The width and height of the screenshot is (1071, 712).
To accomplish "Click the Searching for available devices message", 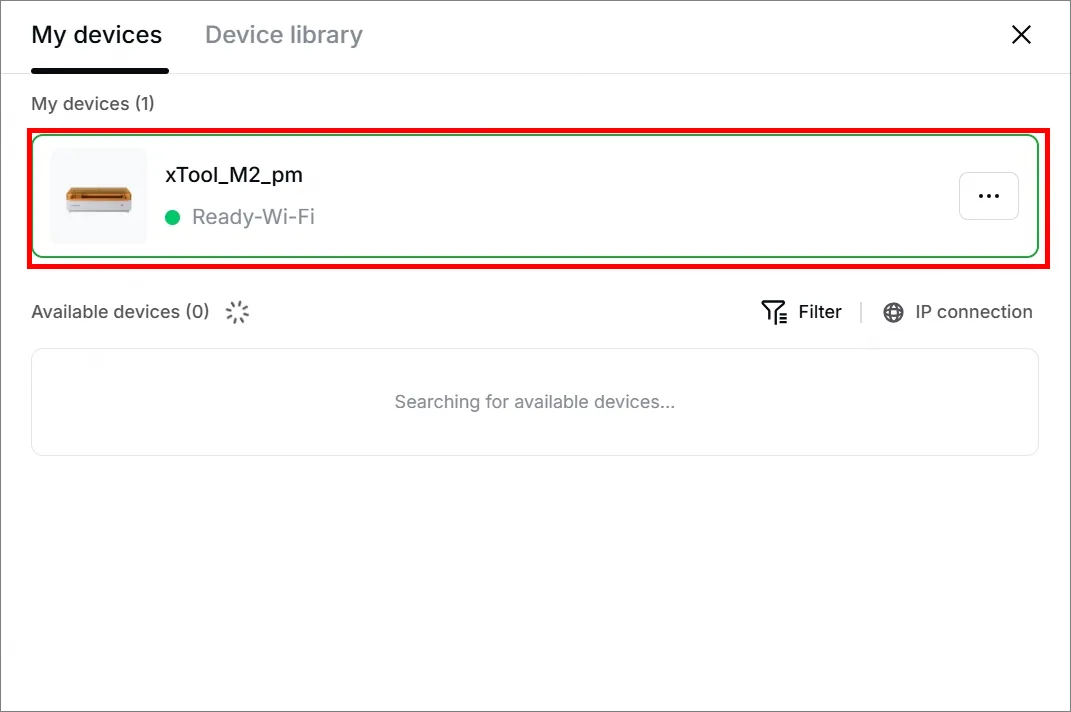I will (535, 402).
